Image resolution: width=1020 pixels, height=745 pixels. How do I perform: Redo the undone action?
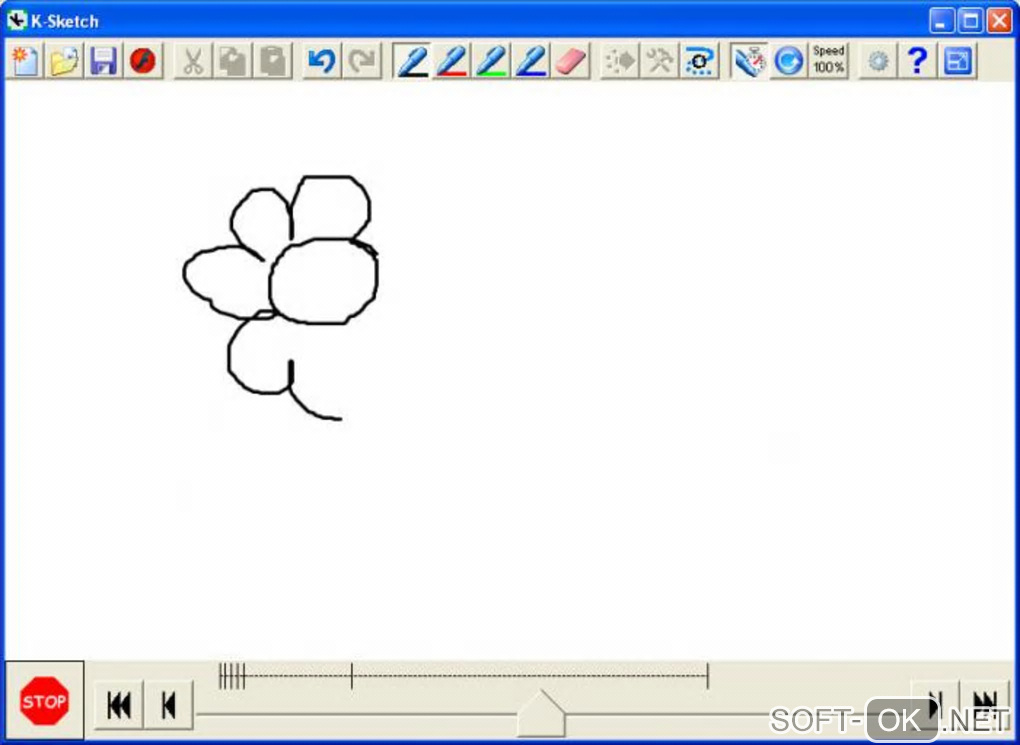(x=362, y=62)
